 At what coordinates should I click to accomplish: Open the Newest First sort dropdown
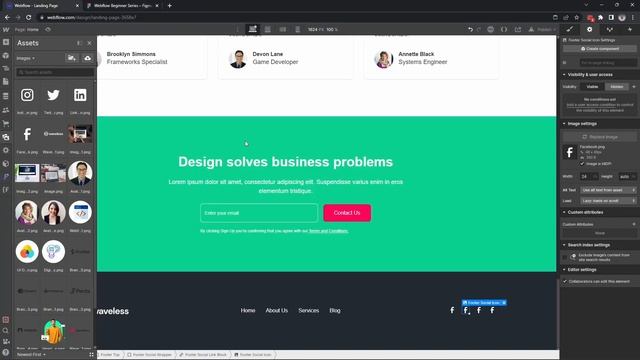pyautogui.click(x=31, y=355)
